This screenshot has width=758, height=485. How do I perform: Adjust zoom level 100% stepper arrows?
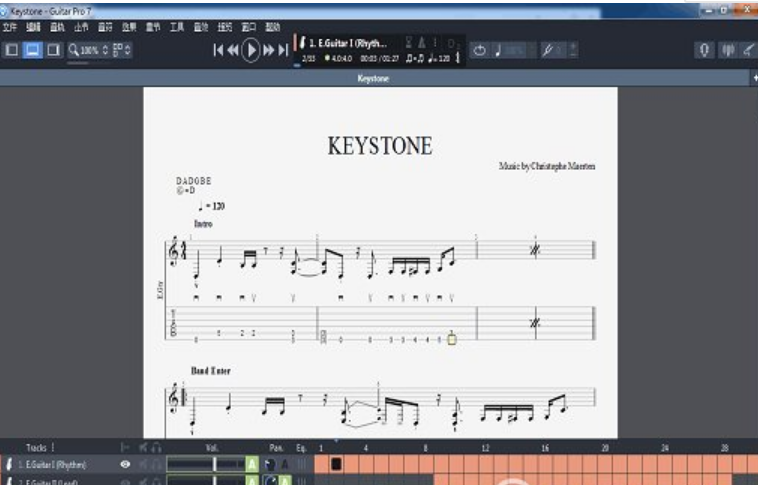click(105, 50)
